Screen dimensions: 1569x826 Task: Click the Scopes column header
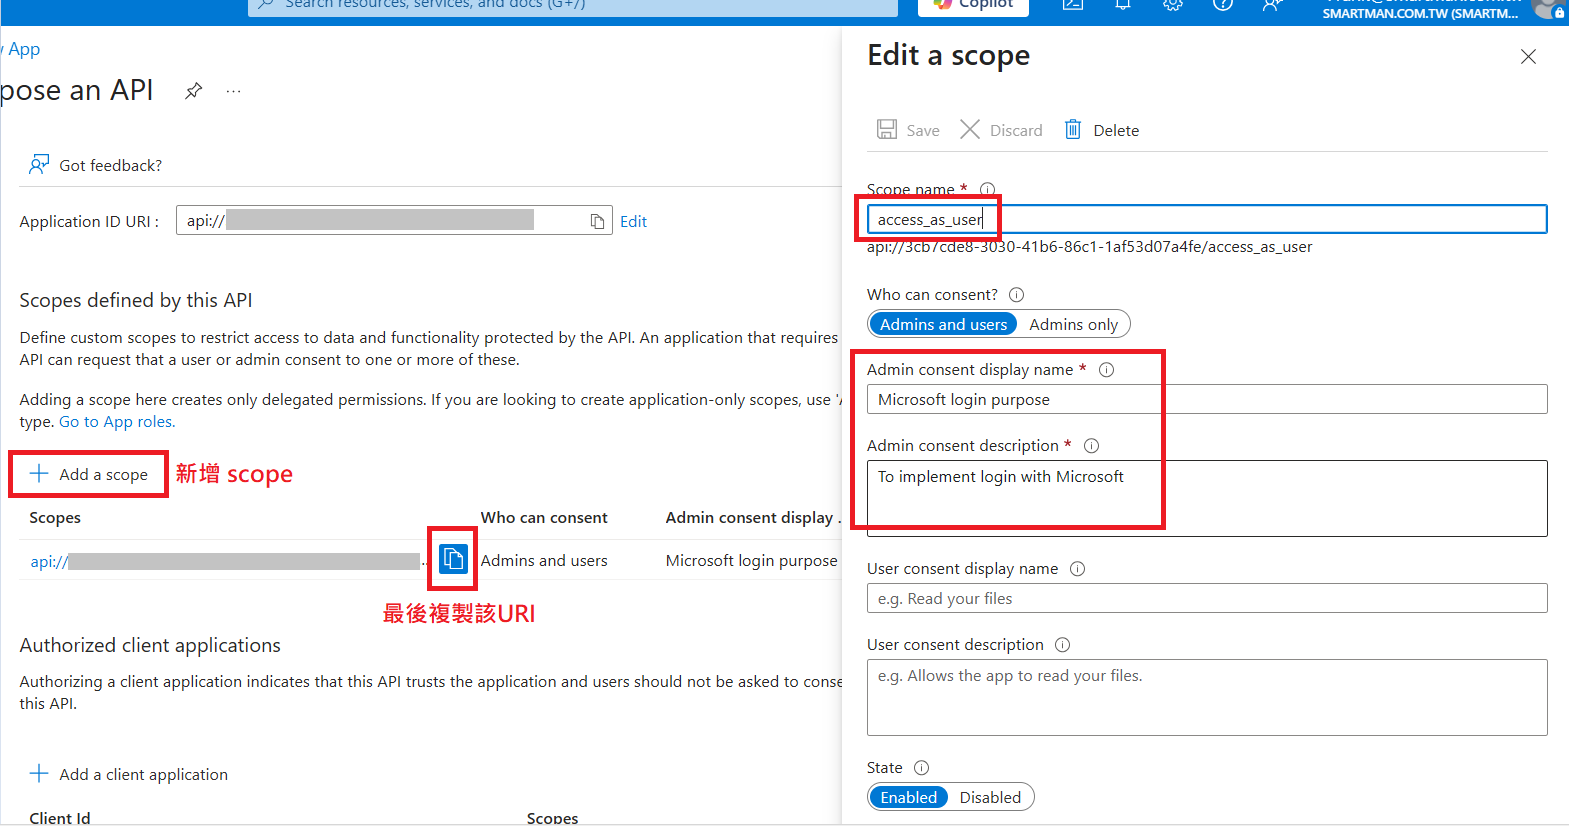55,517
